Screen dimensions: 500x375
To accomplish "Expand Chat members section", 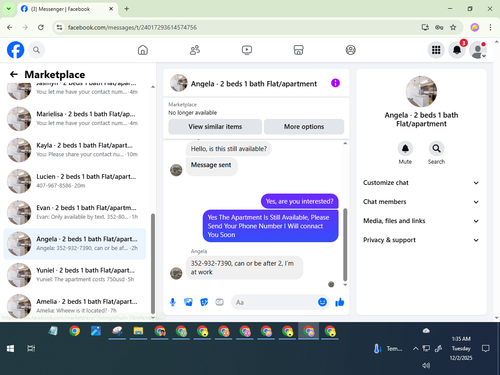I will pyautogui.click(x=421, y=202).
